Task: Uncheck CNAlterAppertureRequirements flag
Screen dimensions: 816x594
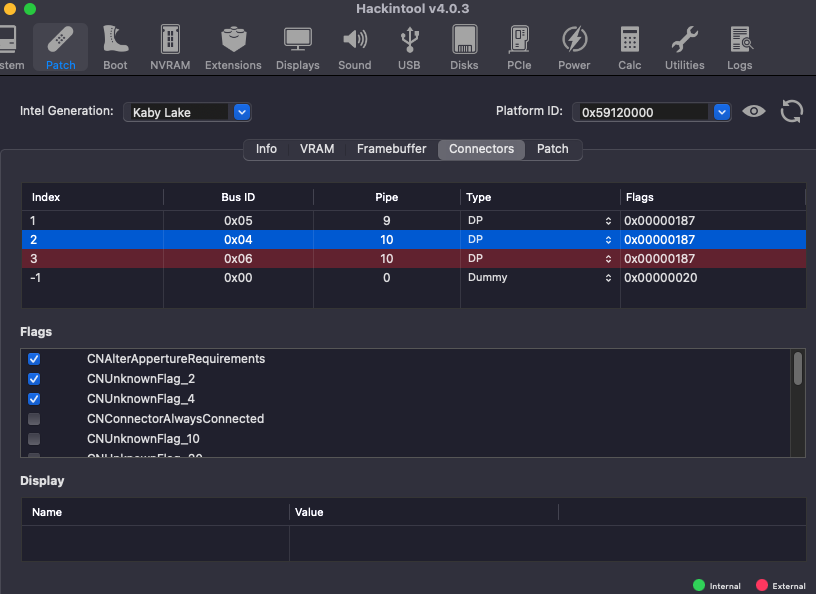Action: click(x=34, y=359)
